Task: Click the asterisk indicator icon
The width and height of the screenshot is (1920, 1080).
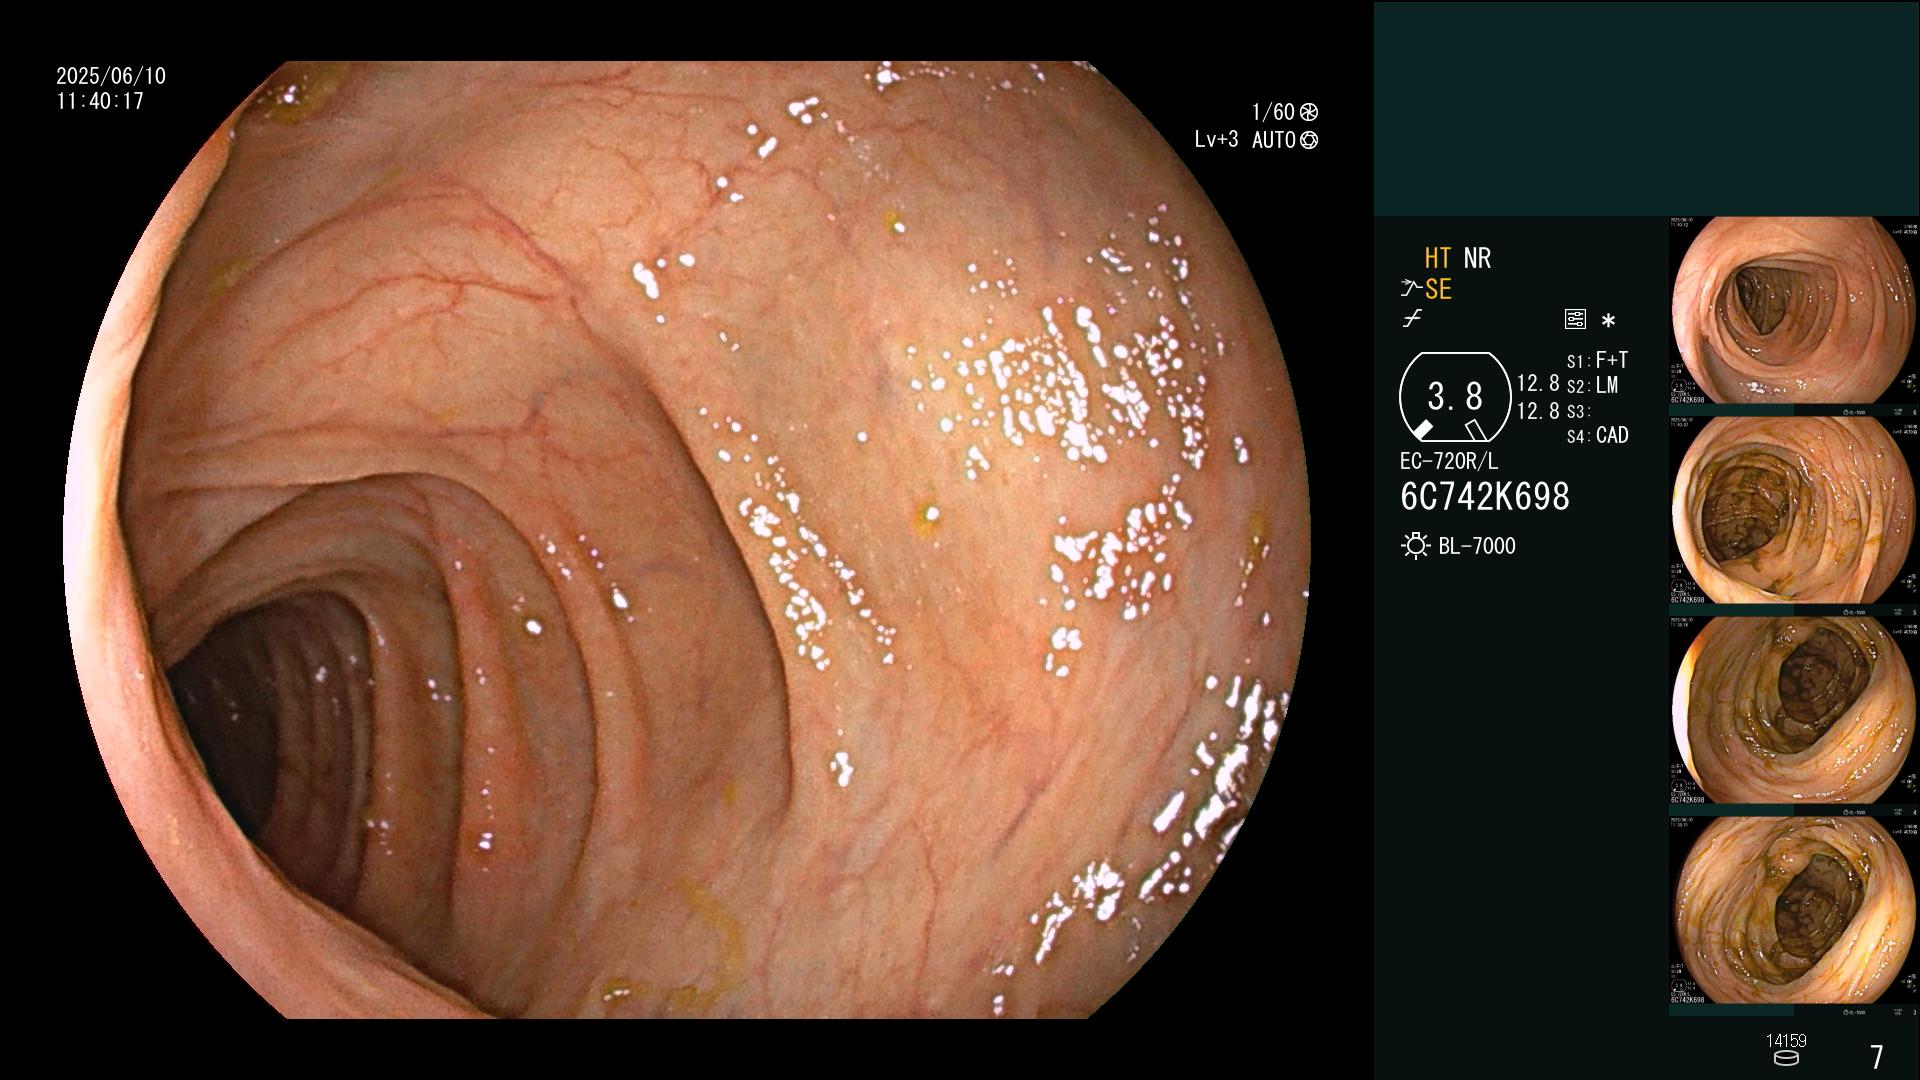Action: 1608,321
